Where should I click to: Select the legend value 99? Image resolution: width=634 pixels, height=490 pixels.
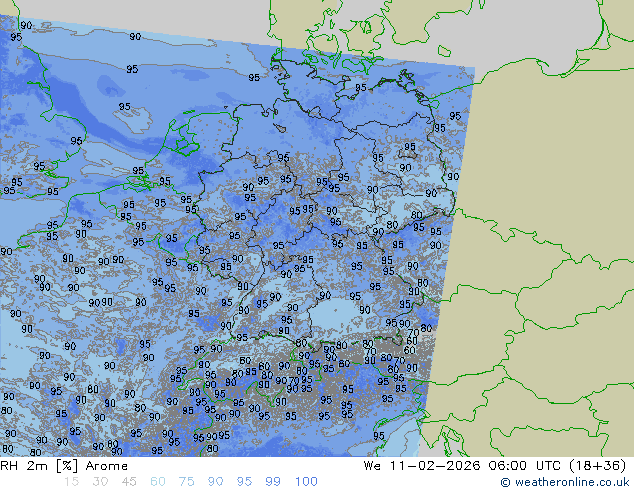(x=273, y=482)
